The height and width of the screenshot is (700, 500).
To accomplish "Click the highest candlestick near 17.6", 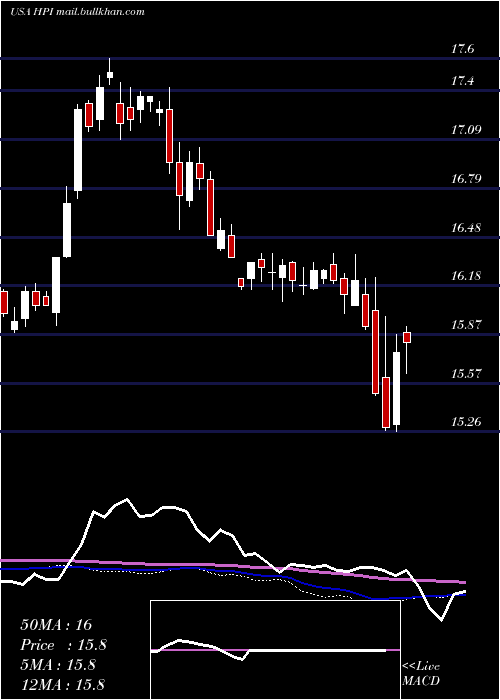I will pos(110,75).
